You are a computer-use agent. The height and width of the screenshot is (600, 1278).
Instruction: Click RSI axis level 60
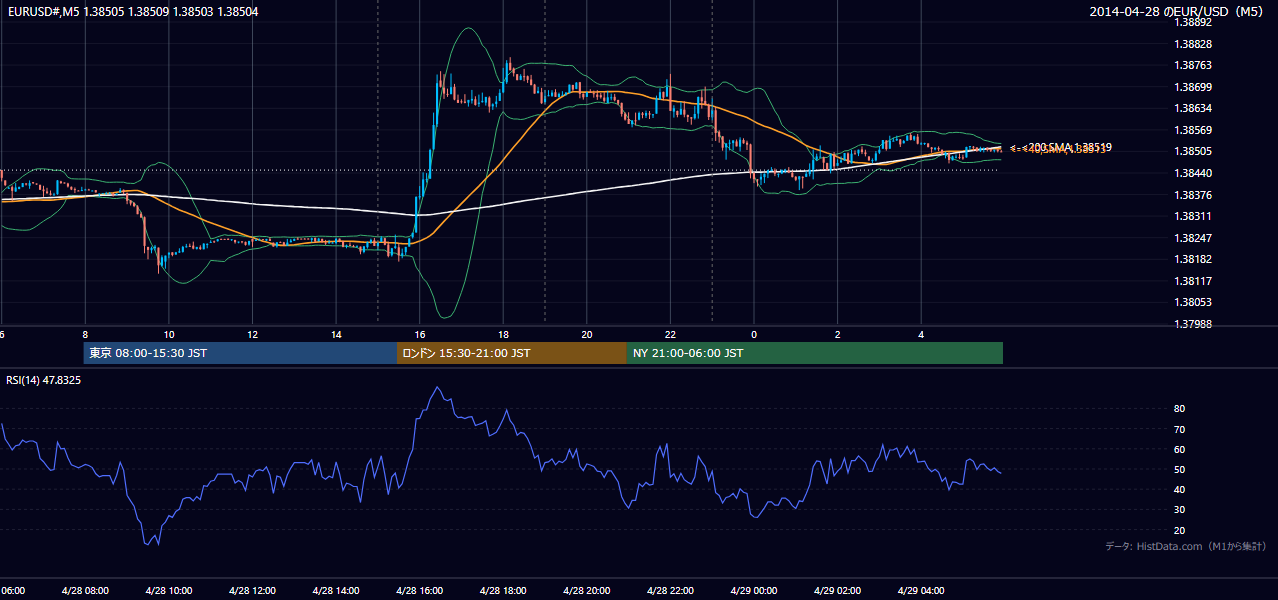[1180, 449]
